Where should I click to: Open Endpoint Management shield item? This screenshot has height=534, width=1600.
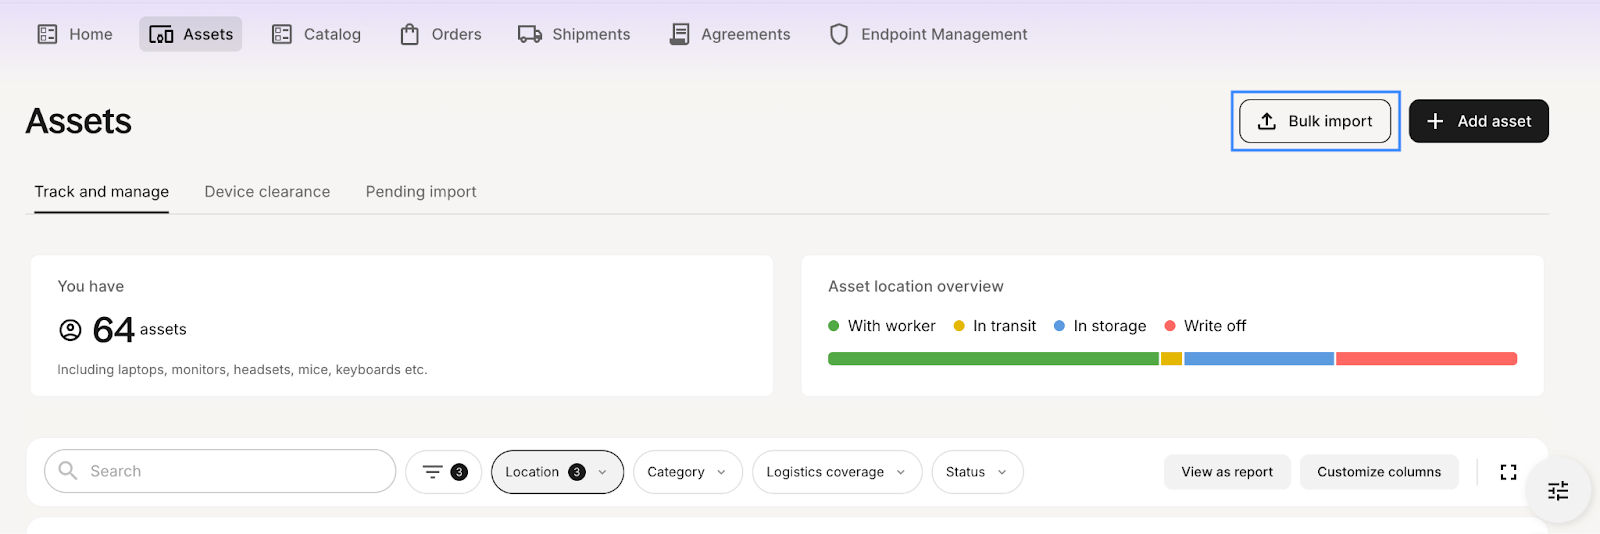point(928,34)
